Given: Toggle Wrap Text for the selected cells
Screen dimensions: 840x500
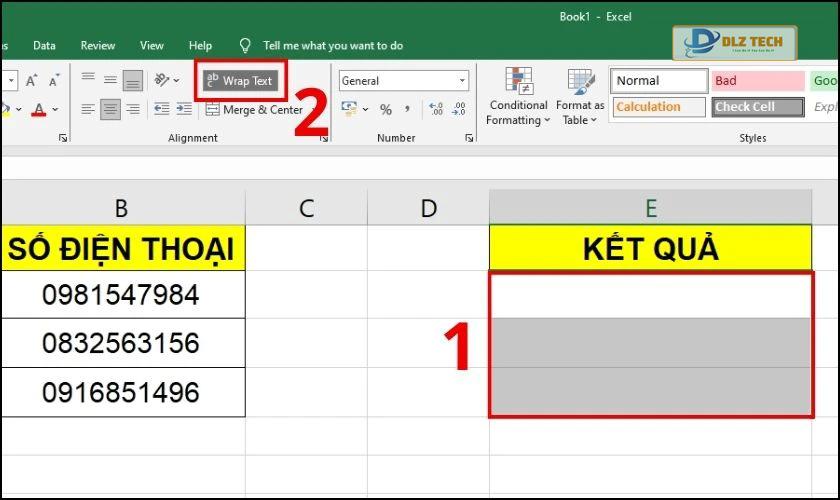Looking at the screenshot, I should pyautogui.click(x=241, y=81).
